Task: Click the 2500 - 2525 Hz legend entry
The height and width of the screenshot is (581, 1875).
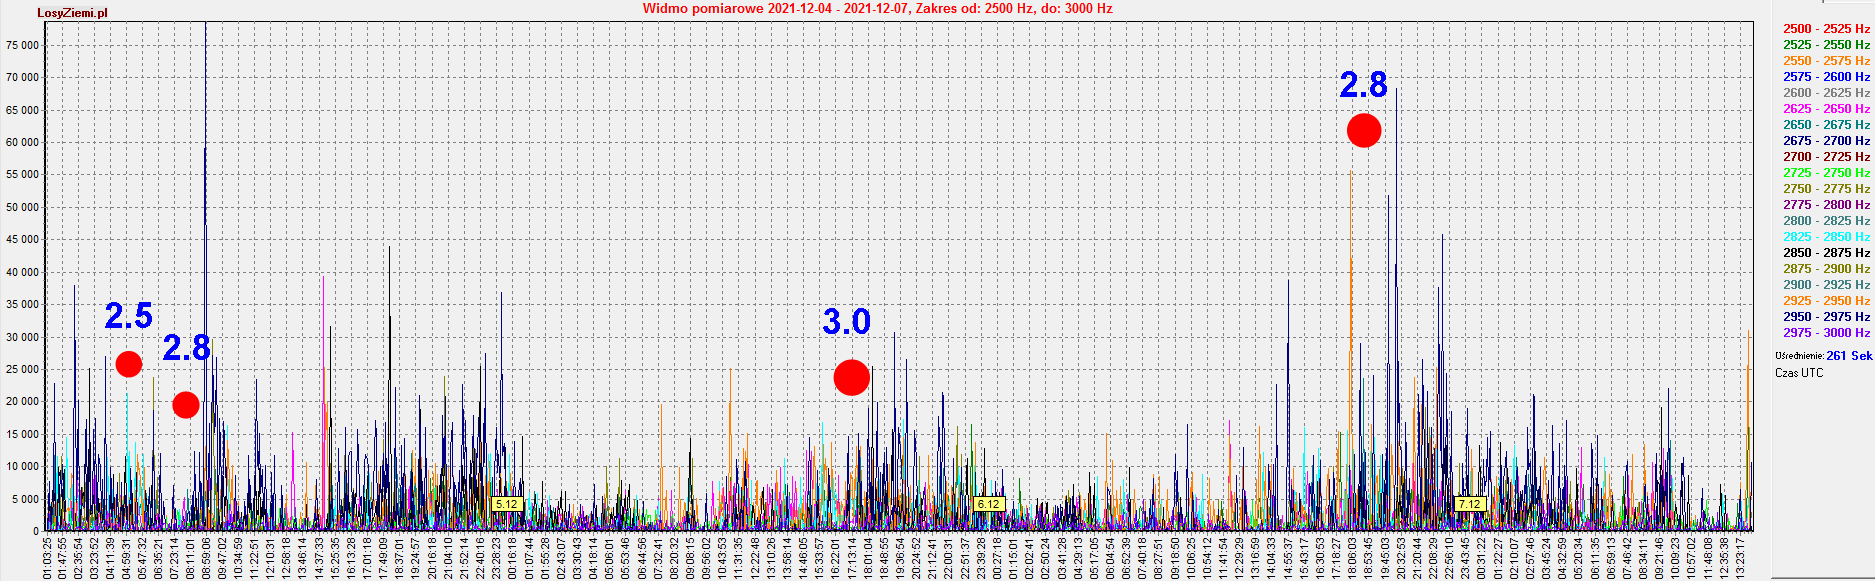Action: 1826,29
